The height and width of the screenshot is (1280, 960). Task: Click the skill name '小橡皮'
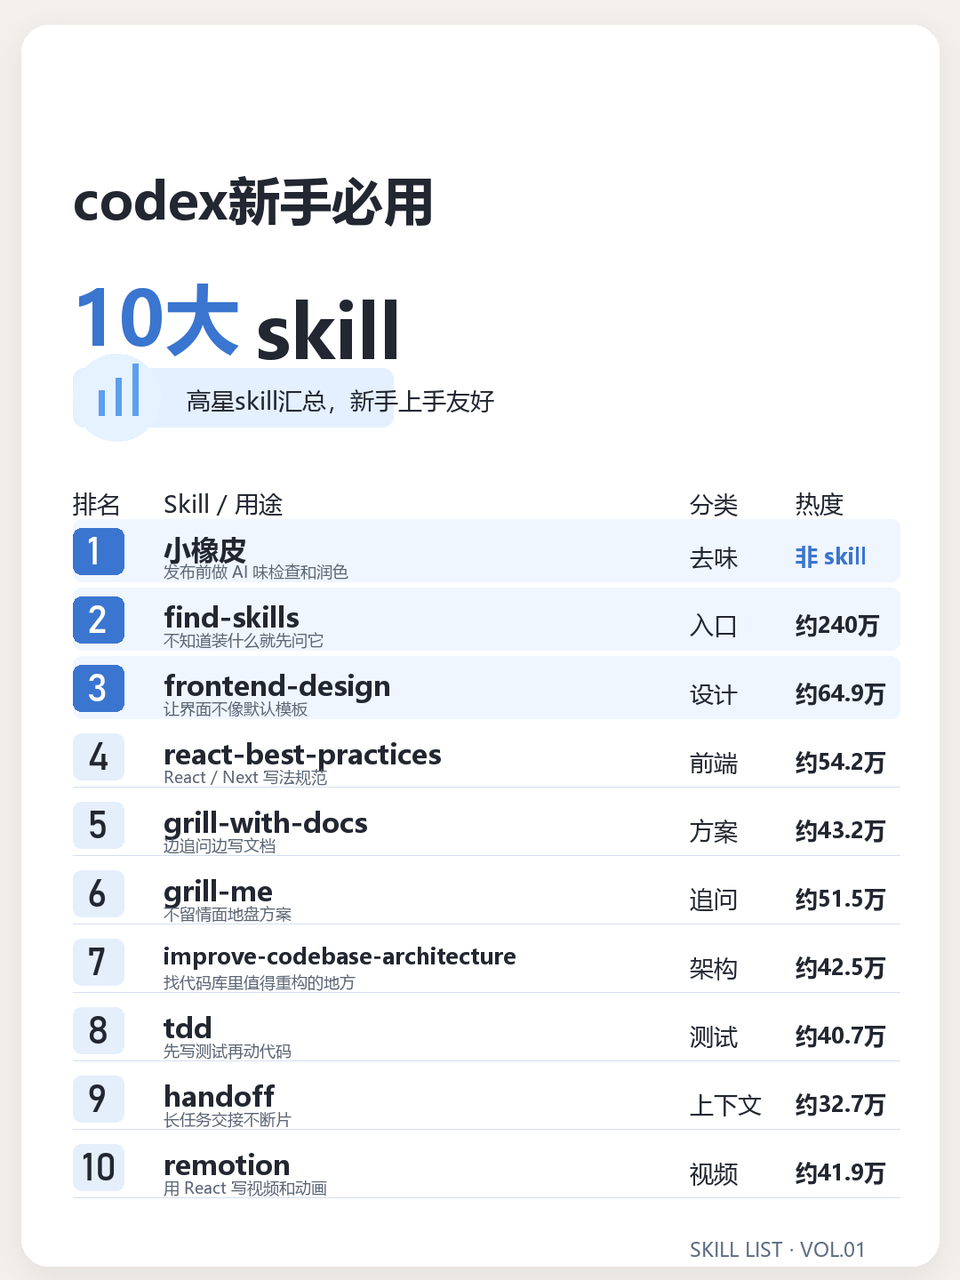tap(204, 550)
